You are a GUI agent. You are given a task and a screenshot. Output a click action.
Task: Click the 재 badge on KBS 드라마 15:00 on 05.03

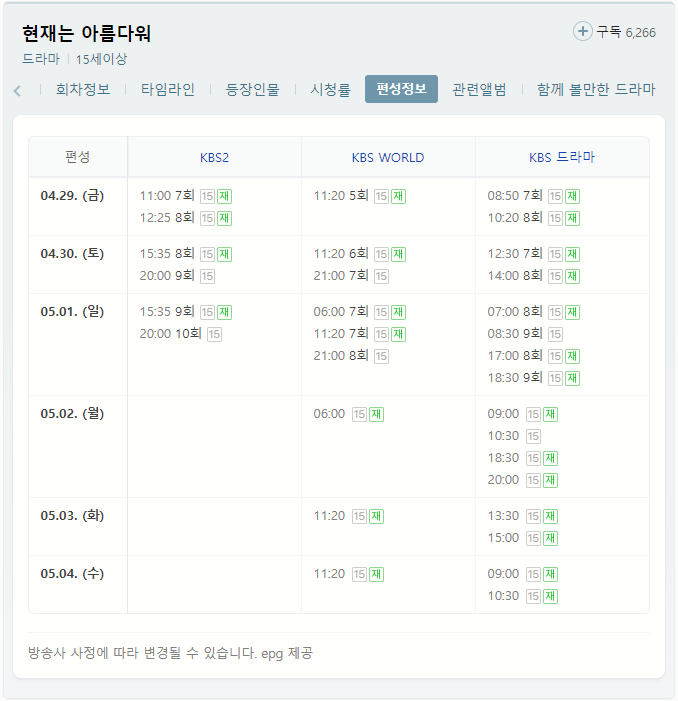pos(550,538)
